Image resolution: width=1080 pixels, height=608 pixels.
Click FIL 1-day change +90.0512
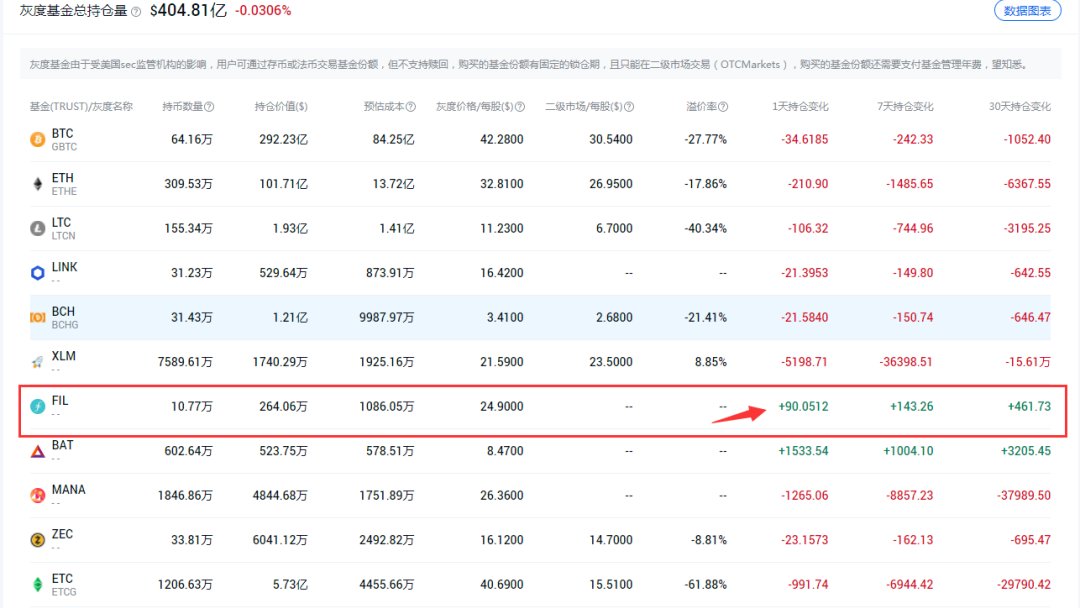click(x=803, y=407)
